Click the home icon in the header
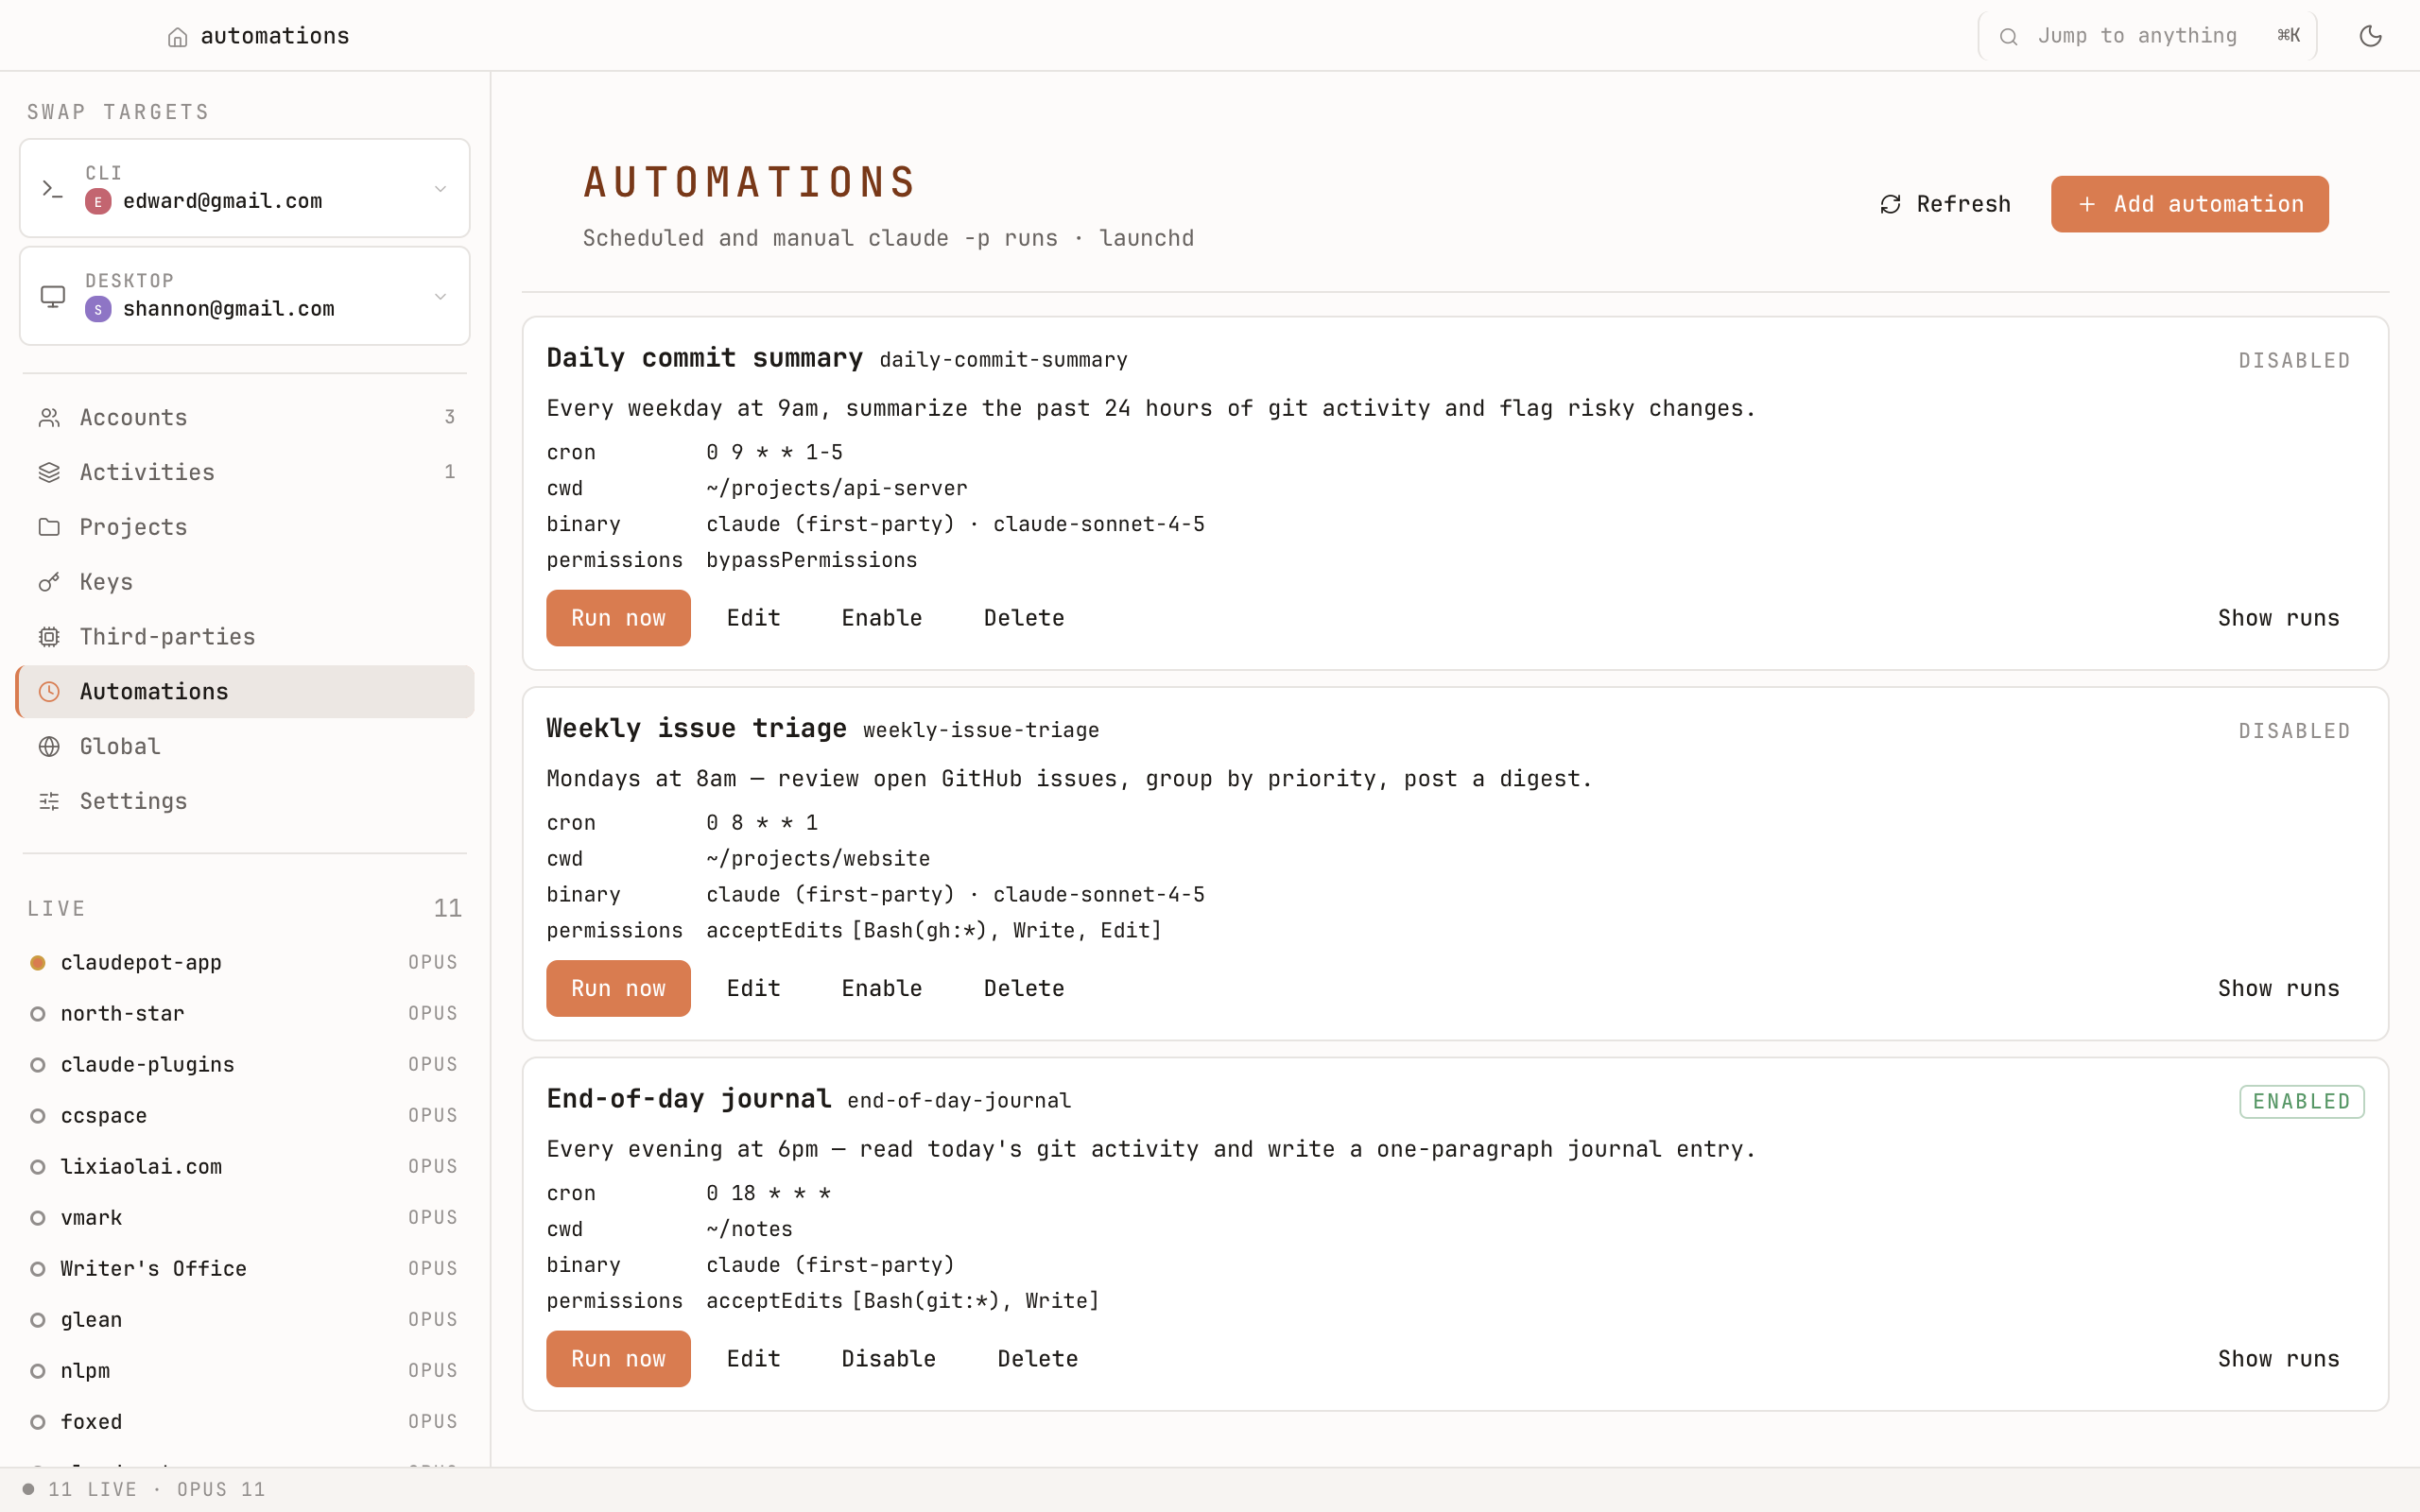Screen dimensions: 2420x1512 [x=178, y=36]
